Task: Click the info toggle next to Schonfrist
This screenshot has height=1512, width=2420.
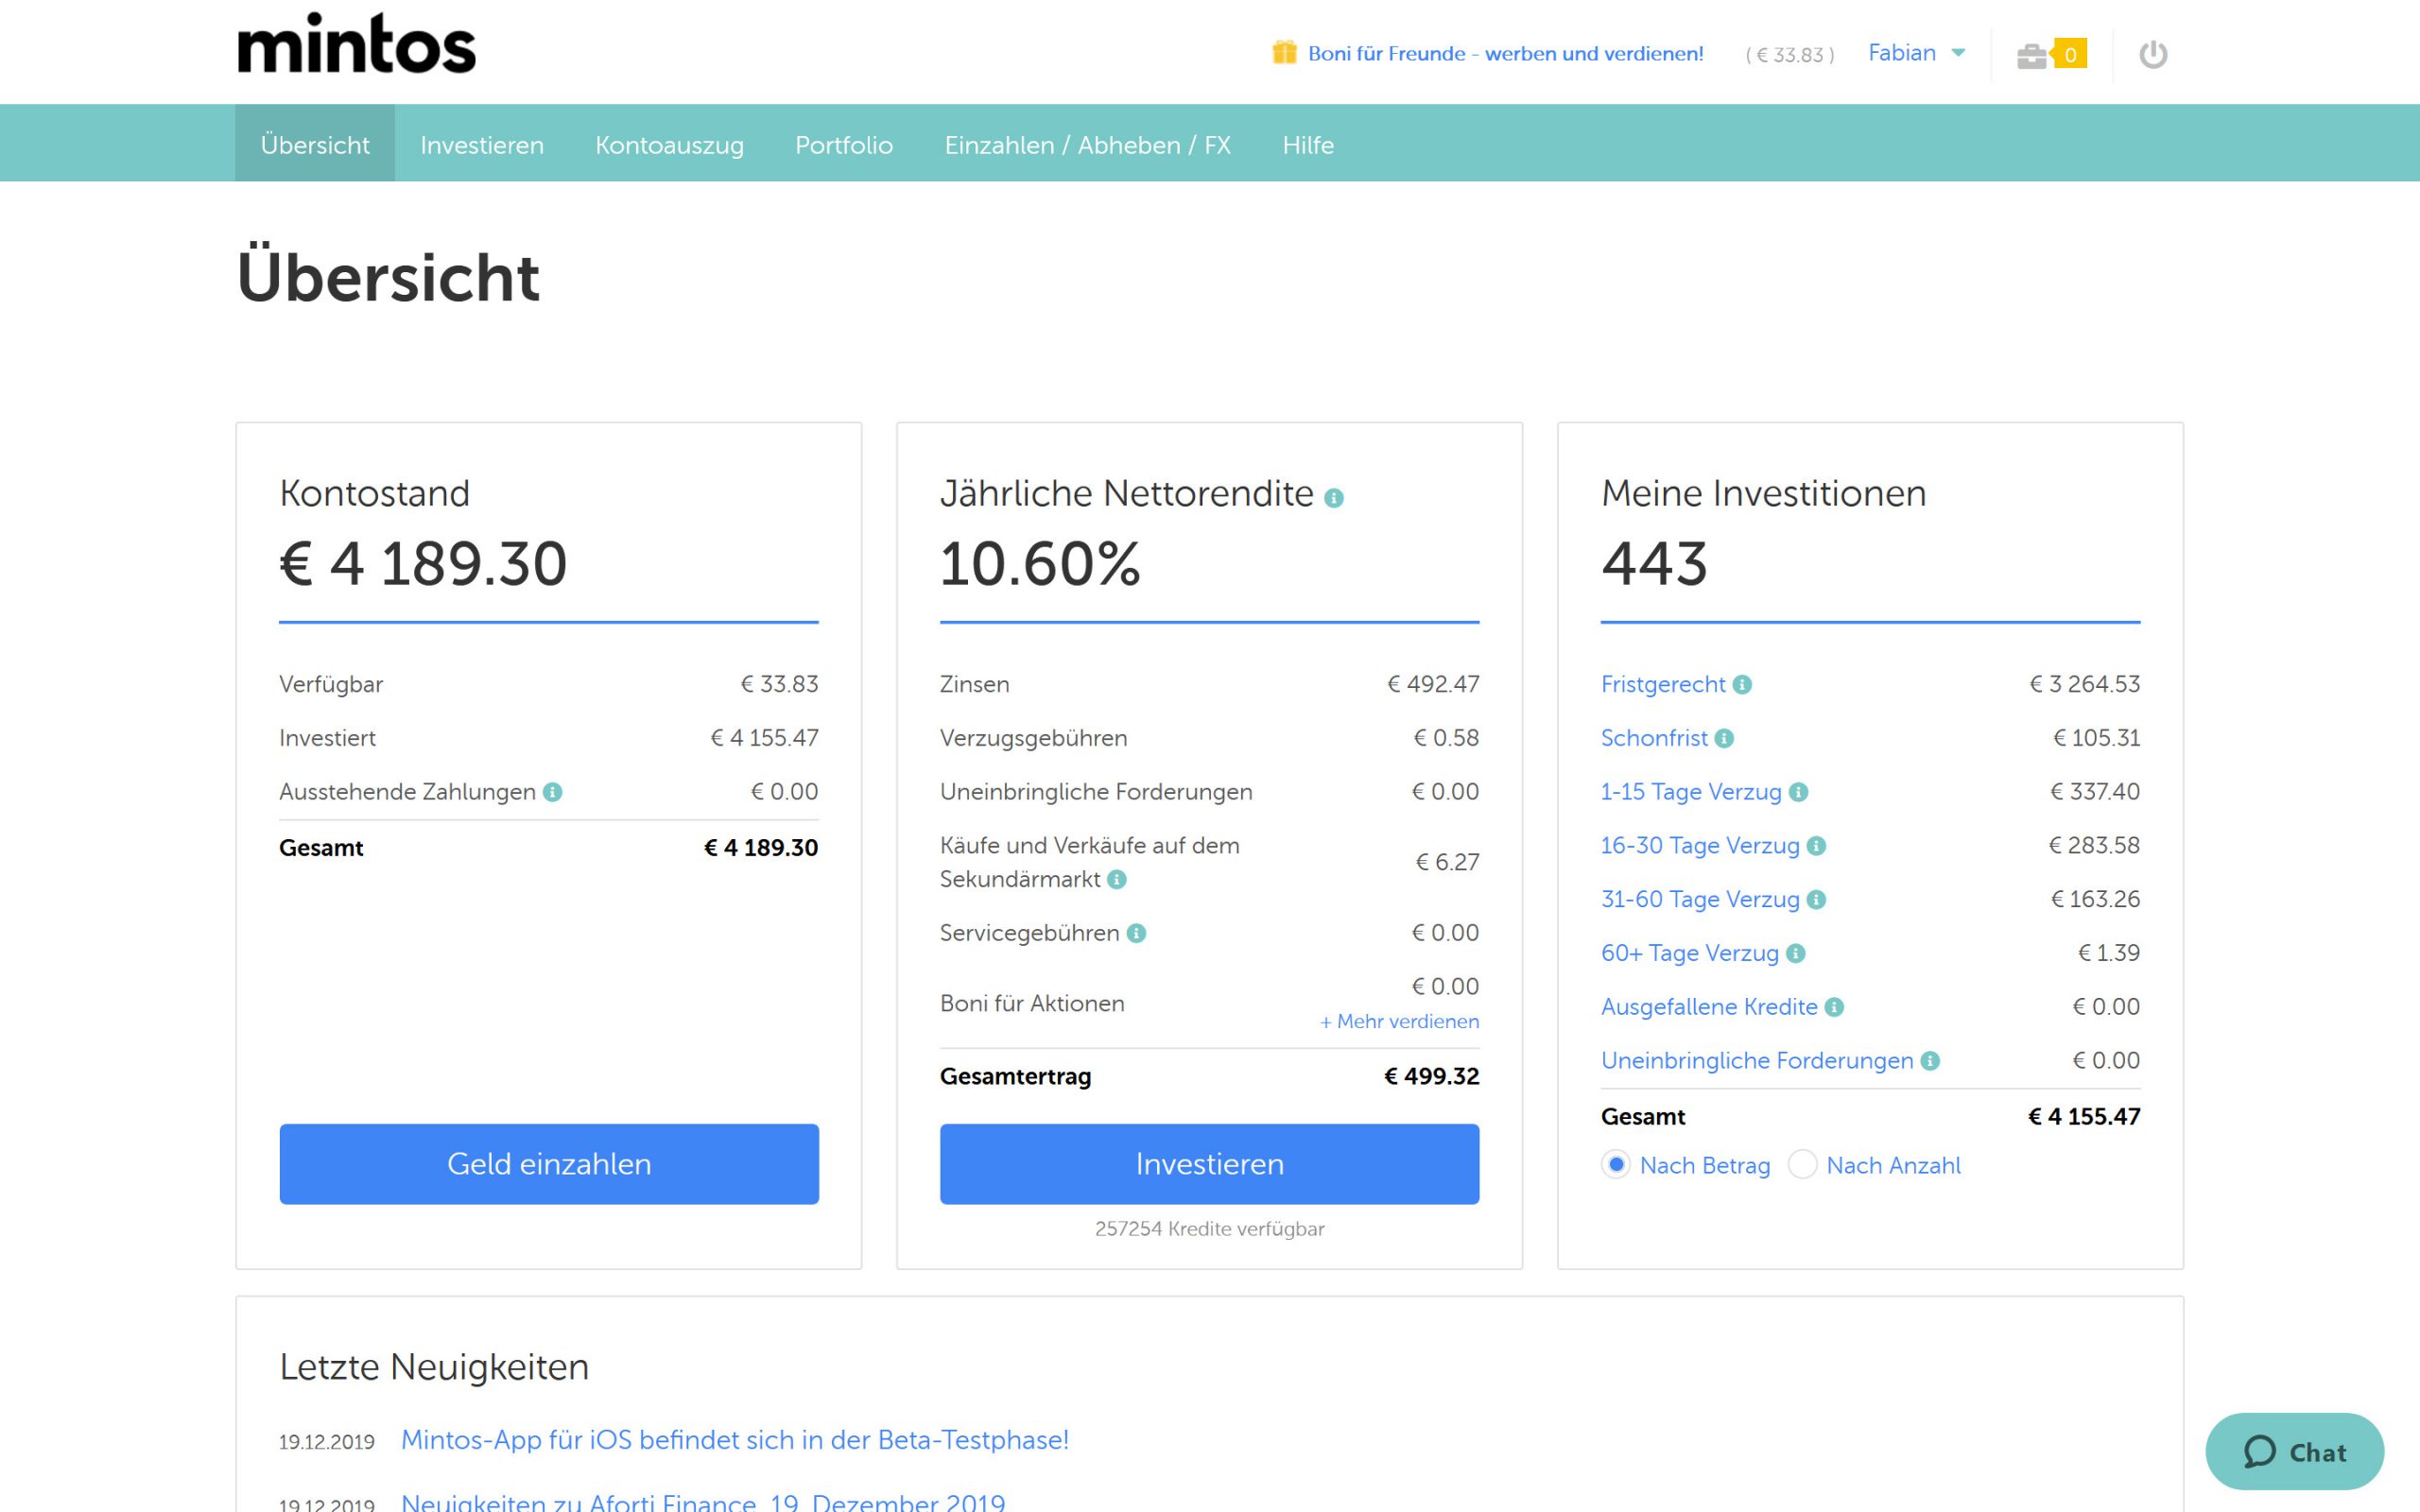Action: 1723,738
